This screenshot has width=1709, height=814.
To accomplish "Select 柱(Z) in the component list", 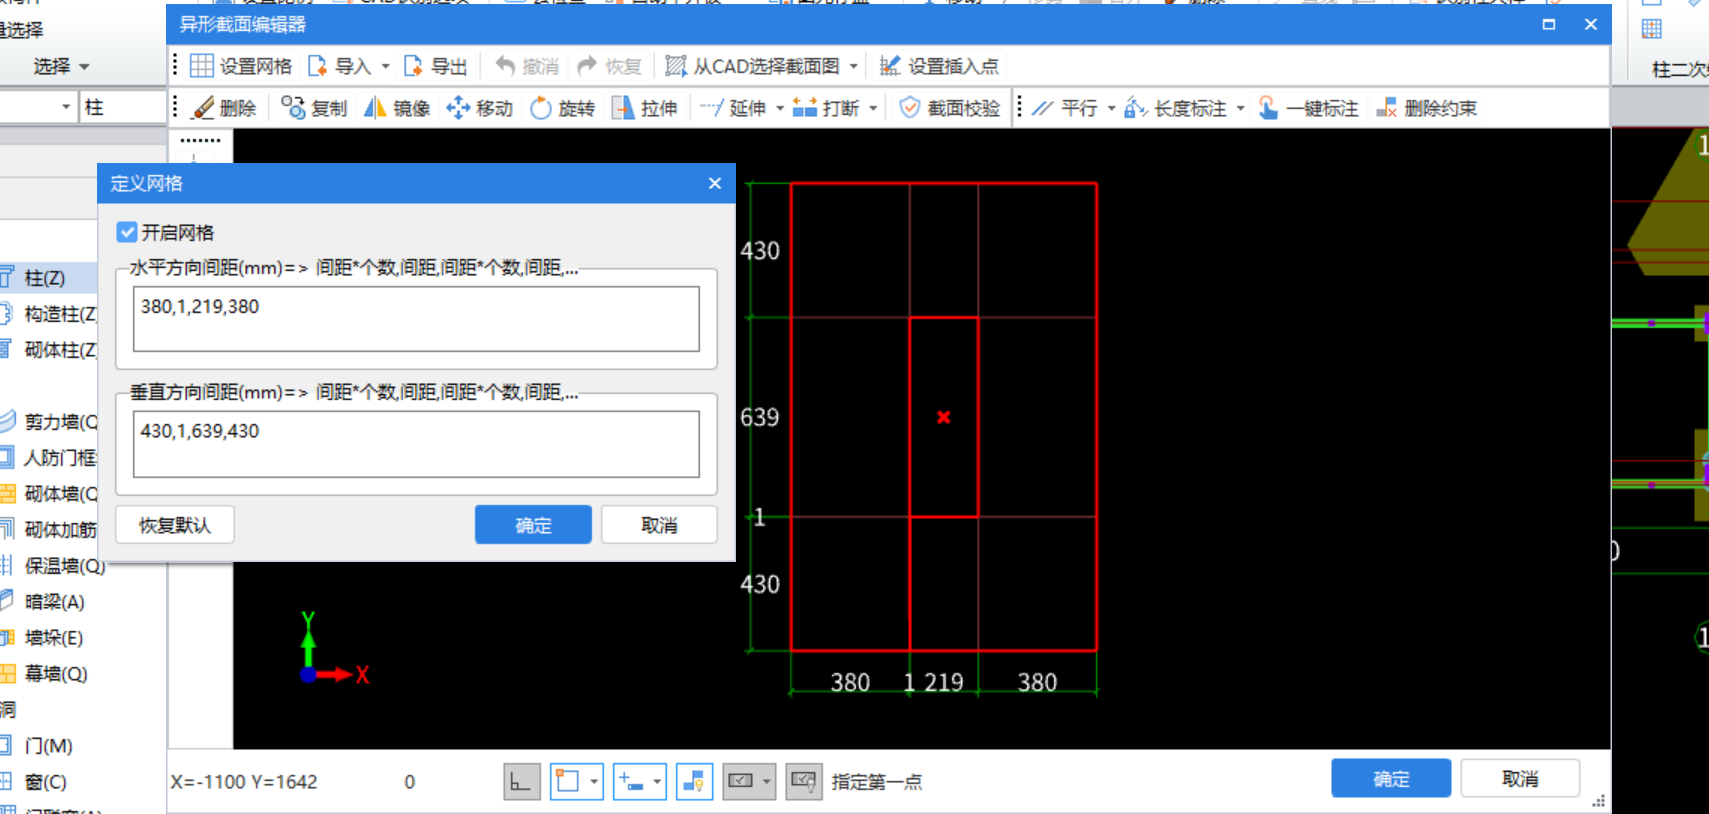I will click(x=46, y=278).
